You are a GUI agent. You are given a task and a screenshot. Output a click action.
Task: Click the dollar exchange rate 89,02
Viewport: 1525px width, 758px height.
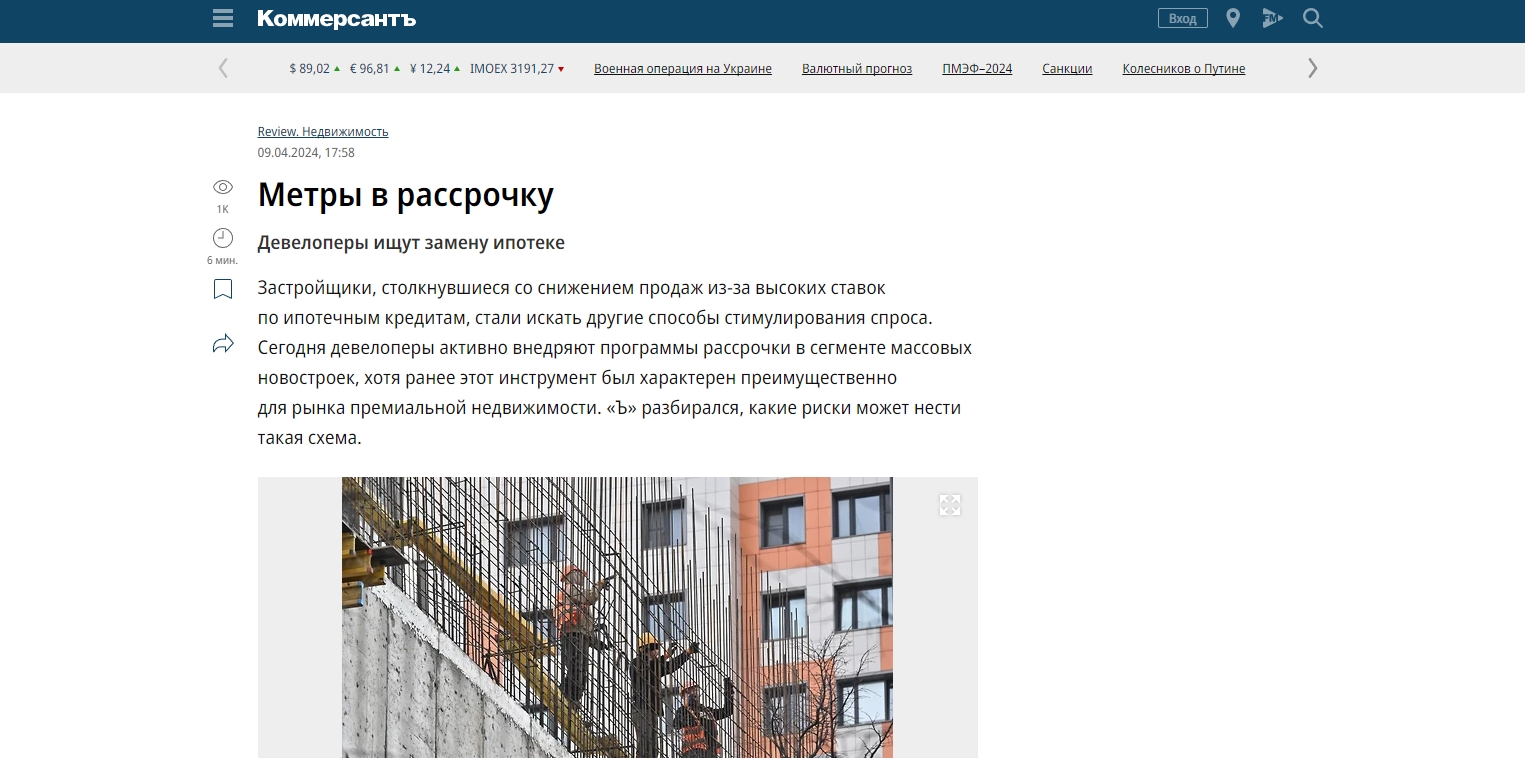click(x=309, y=68)
